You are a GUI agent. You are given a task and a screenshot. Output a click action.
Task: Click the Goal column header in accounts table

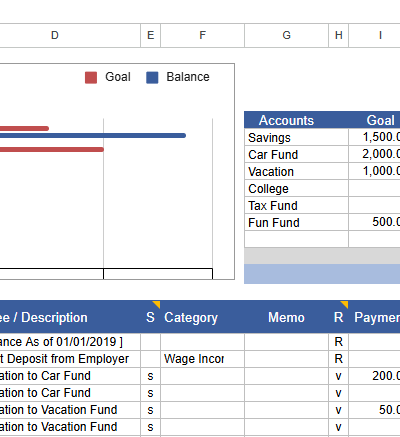pyautogui.click(x=380, y=120)
